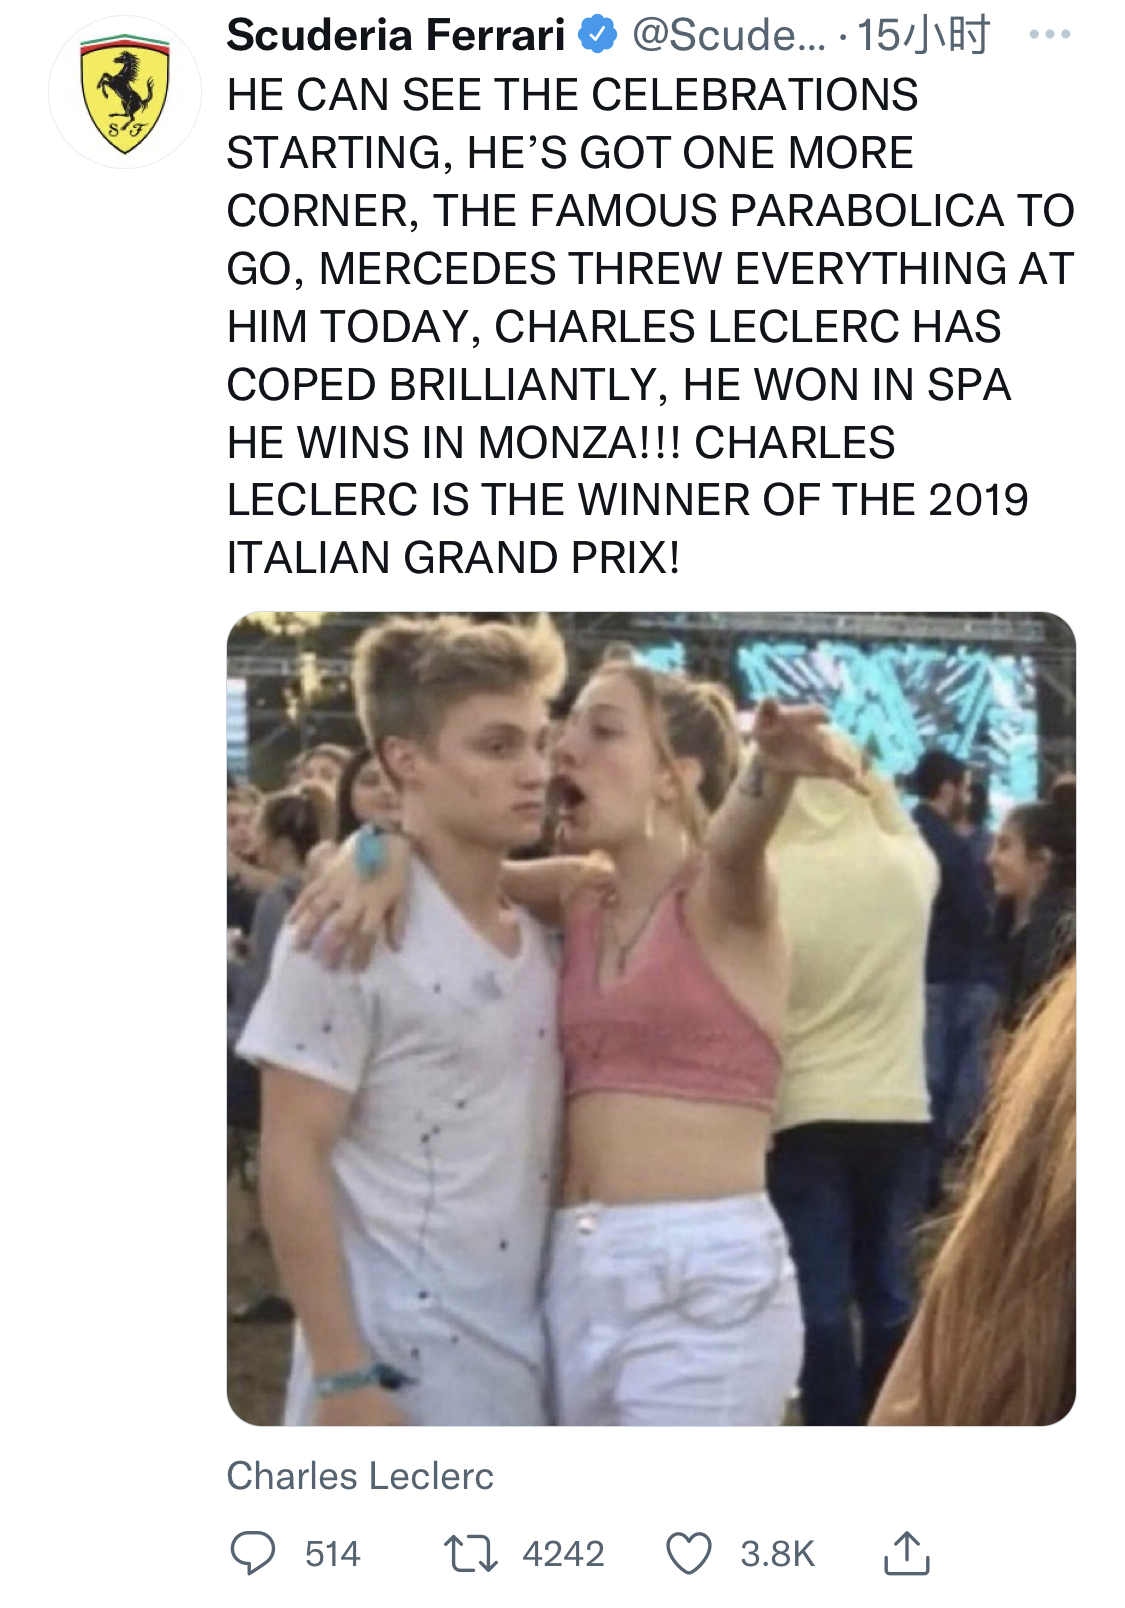Click the 15小时 tweet timestamp
The image size is (1125, 1608).
tap(924, 36)
